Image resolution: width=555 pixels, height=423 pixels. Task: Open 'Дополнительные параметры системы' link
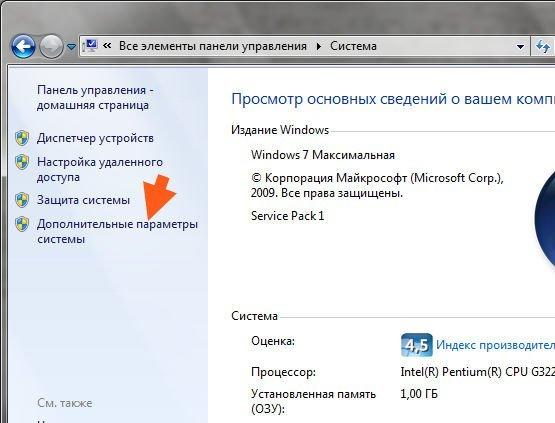(117, 231)
